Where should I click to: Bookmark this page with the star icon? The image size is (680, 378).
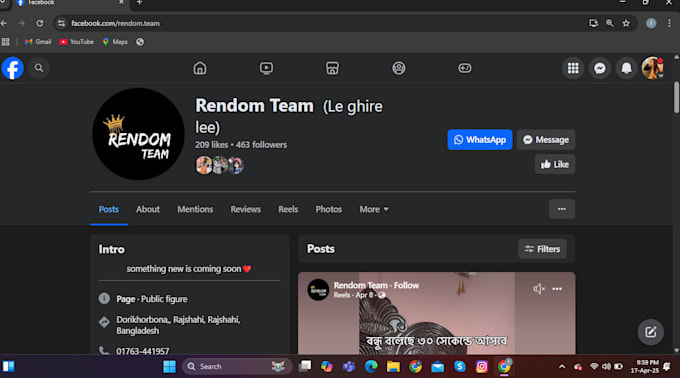(626, 23)
